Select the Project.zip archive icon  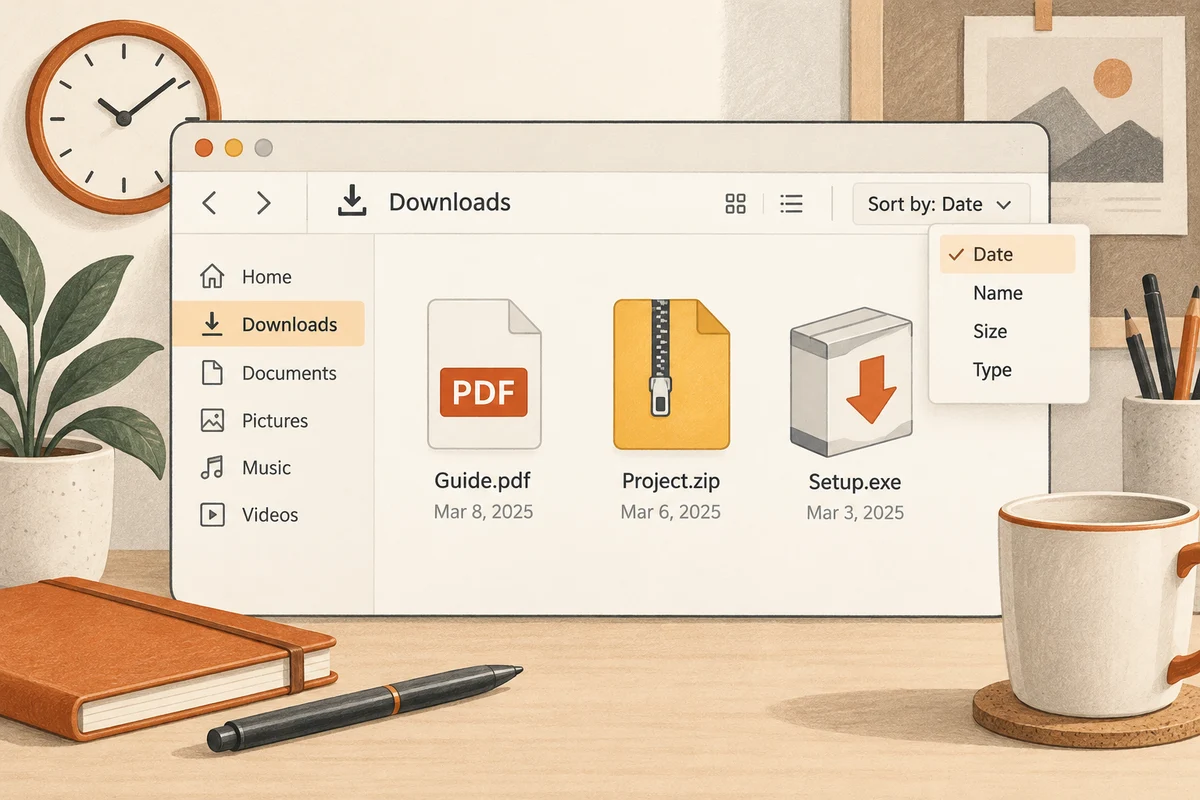coord(671,374)
